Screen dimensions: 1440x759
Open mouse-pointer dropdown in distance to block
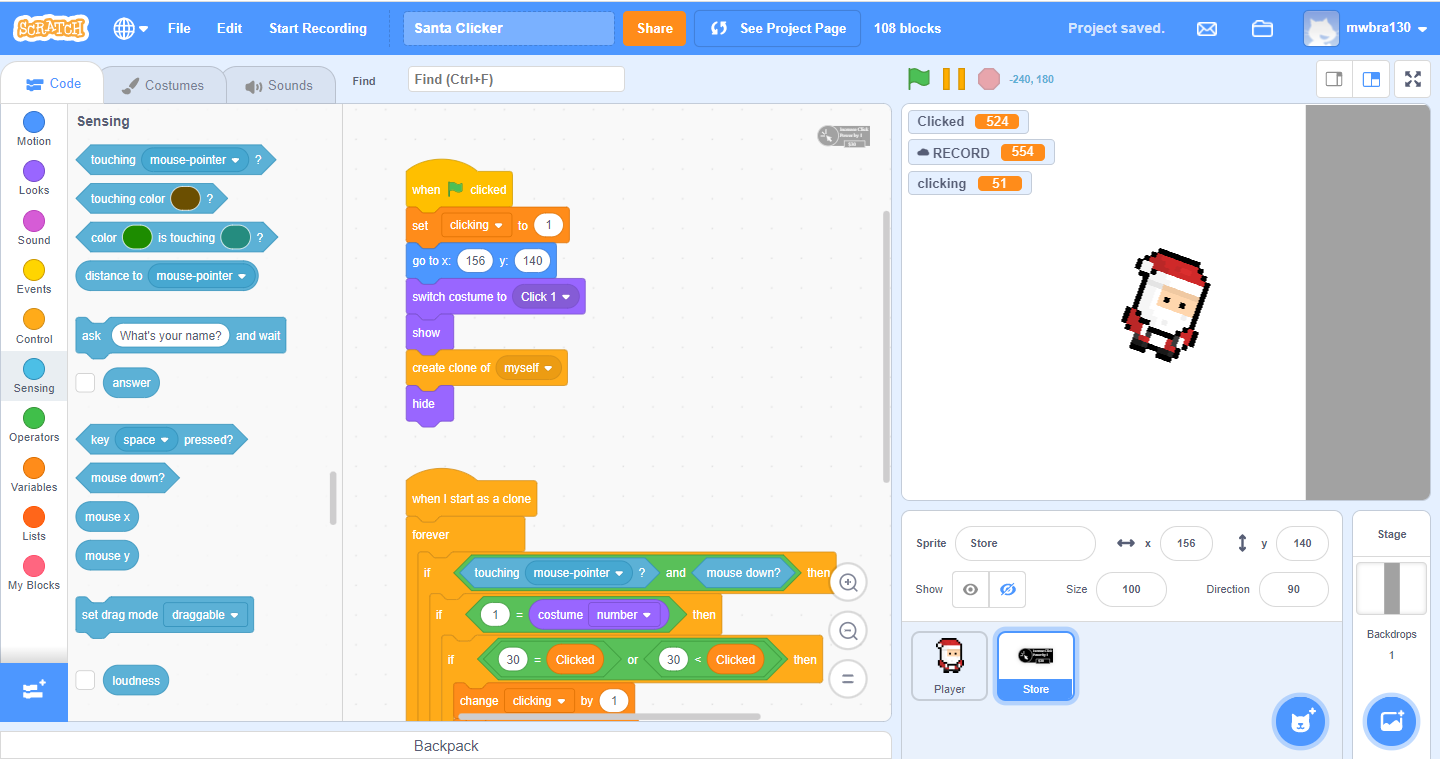click(201, 276)
